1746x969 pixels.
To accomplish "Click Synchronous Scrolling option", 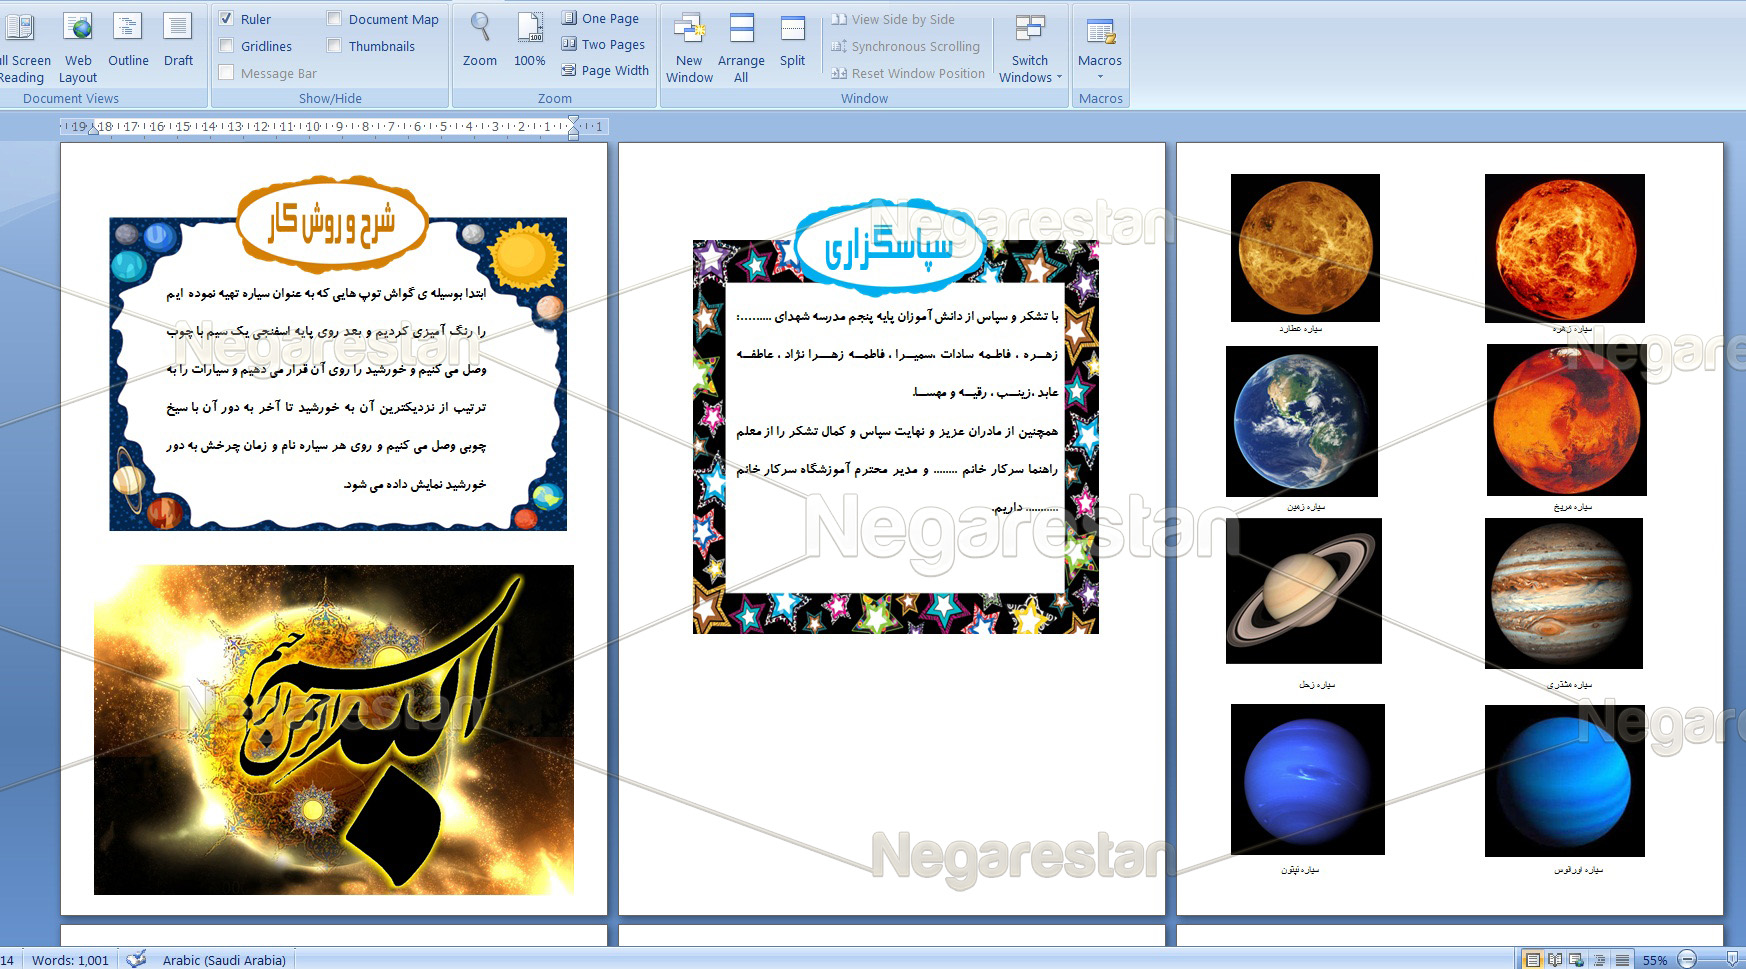I will (906, 46).
